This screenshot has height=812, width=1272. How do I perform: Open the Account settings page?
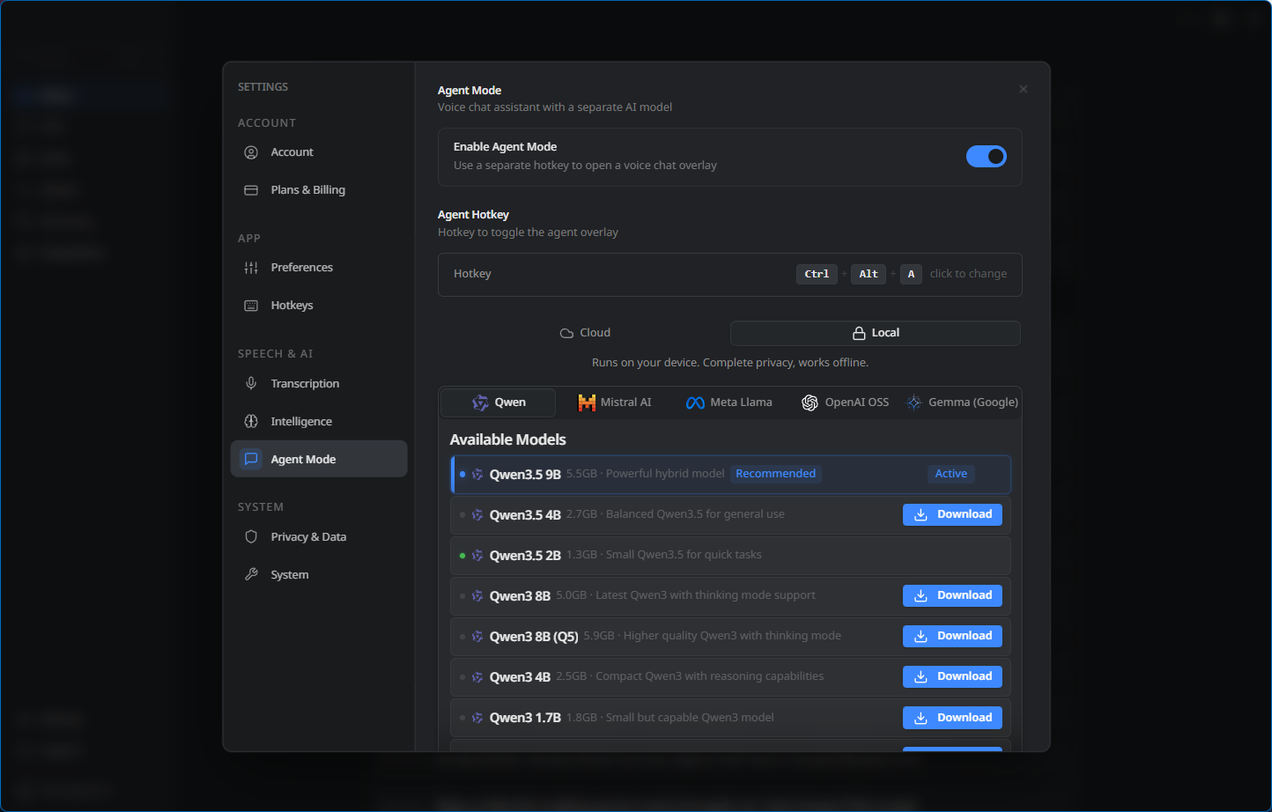[x=319, y=152]
